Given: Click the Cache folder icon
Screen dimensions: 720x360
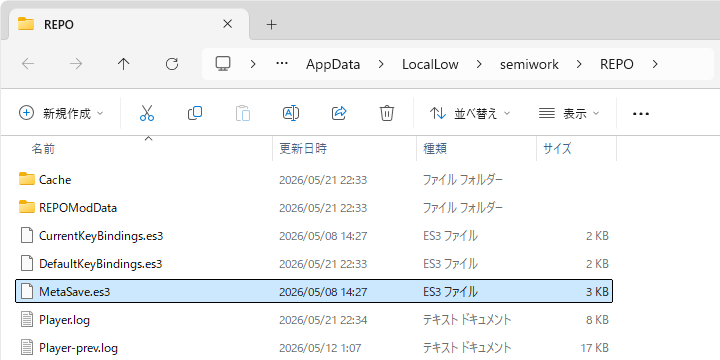Looking at the screenshot, I should click(x=27, y=179).
